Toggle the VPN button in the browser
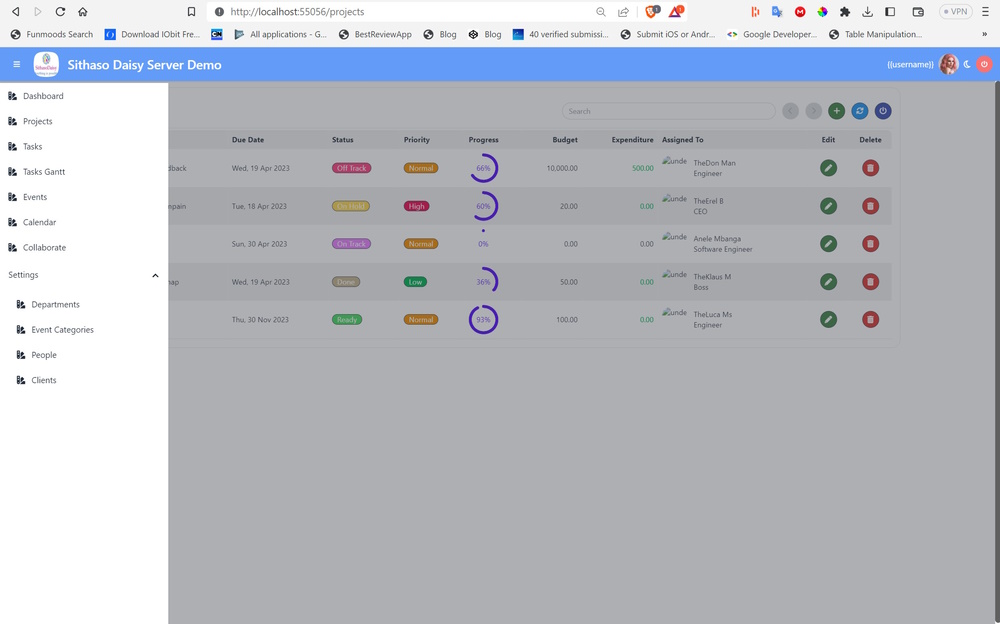1000x624 pixels. pos(955,11)
